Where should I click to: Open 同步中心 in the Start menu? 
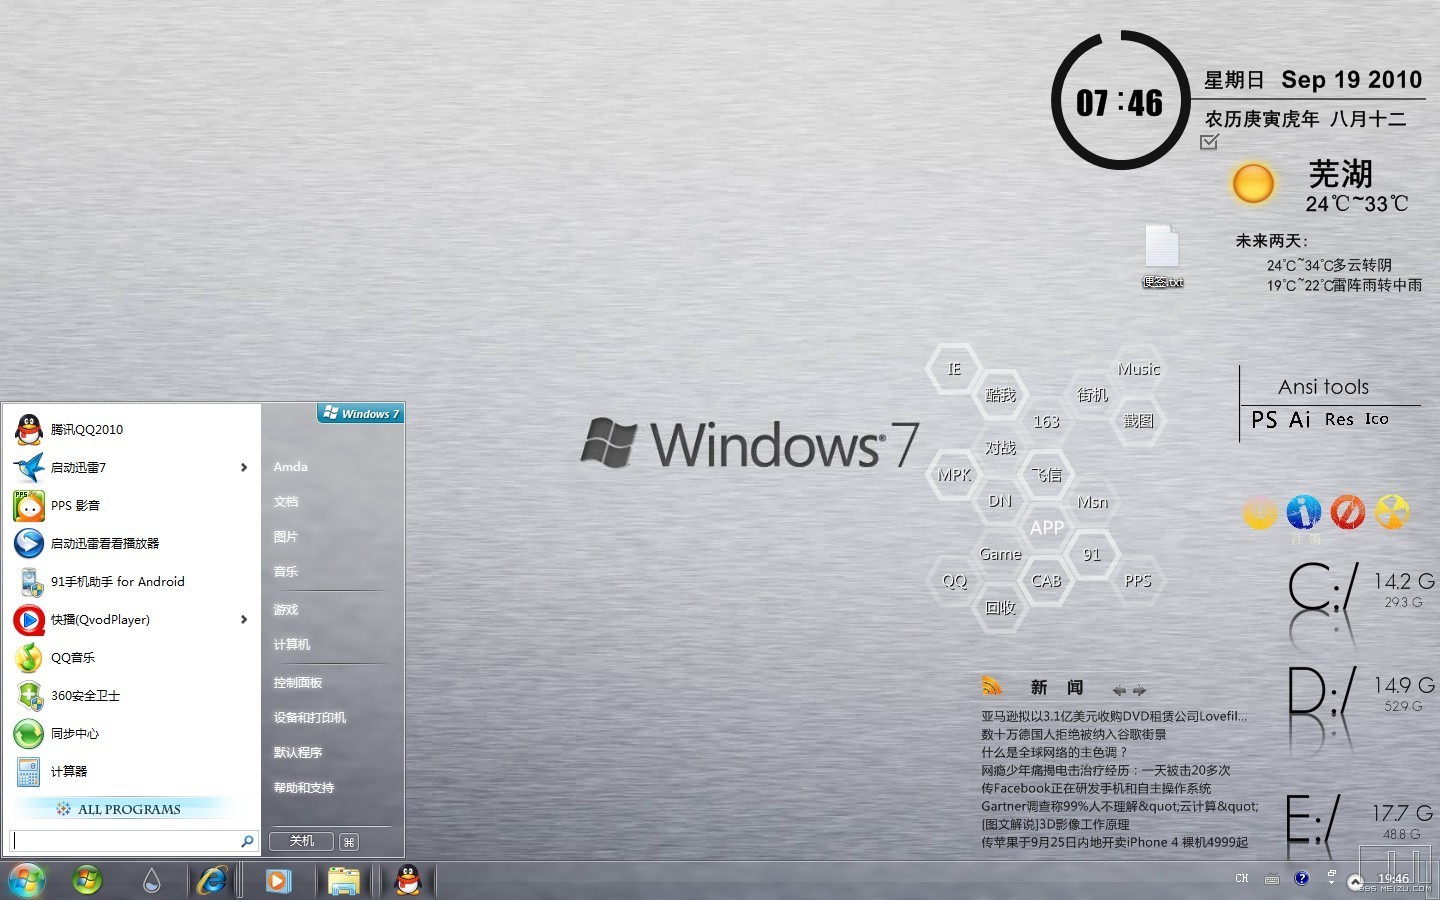[x=131, y=733]
